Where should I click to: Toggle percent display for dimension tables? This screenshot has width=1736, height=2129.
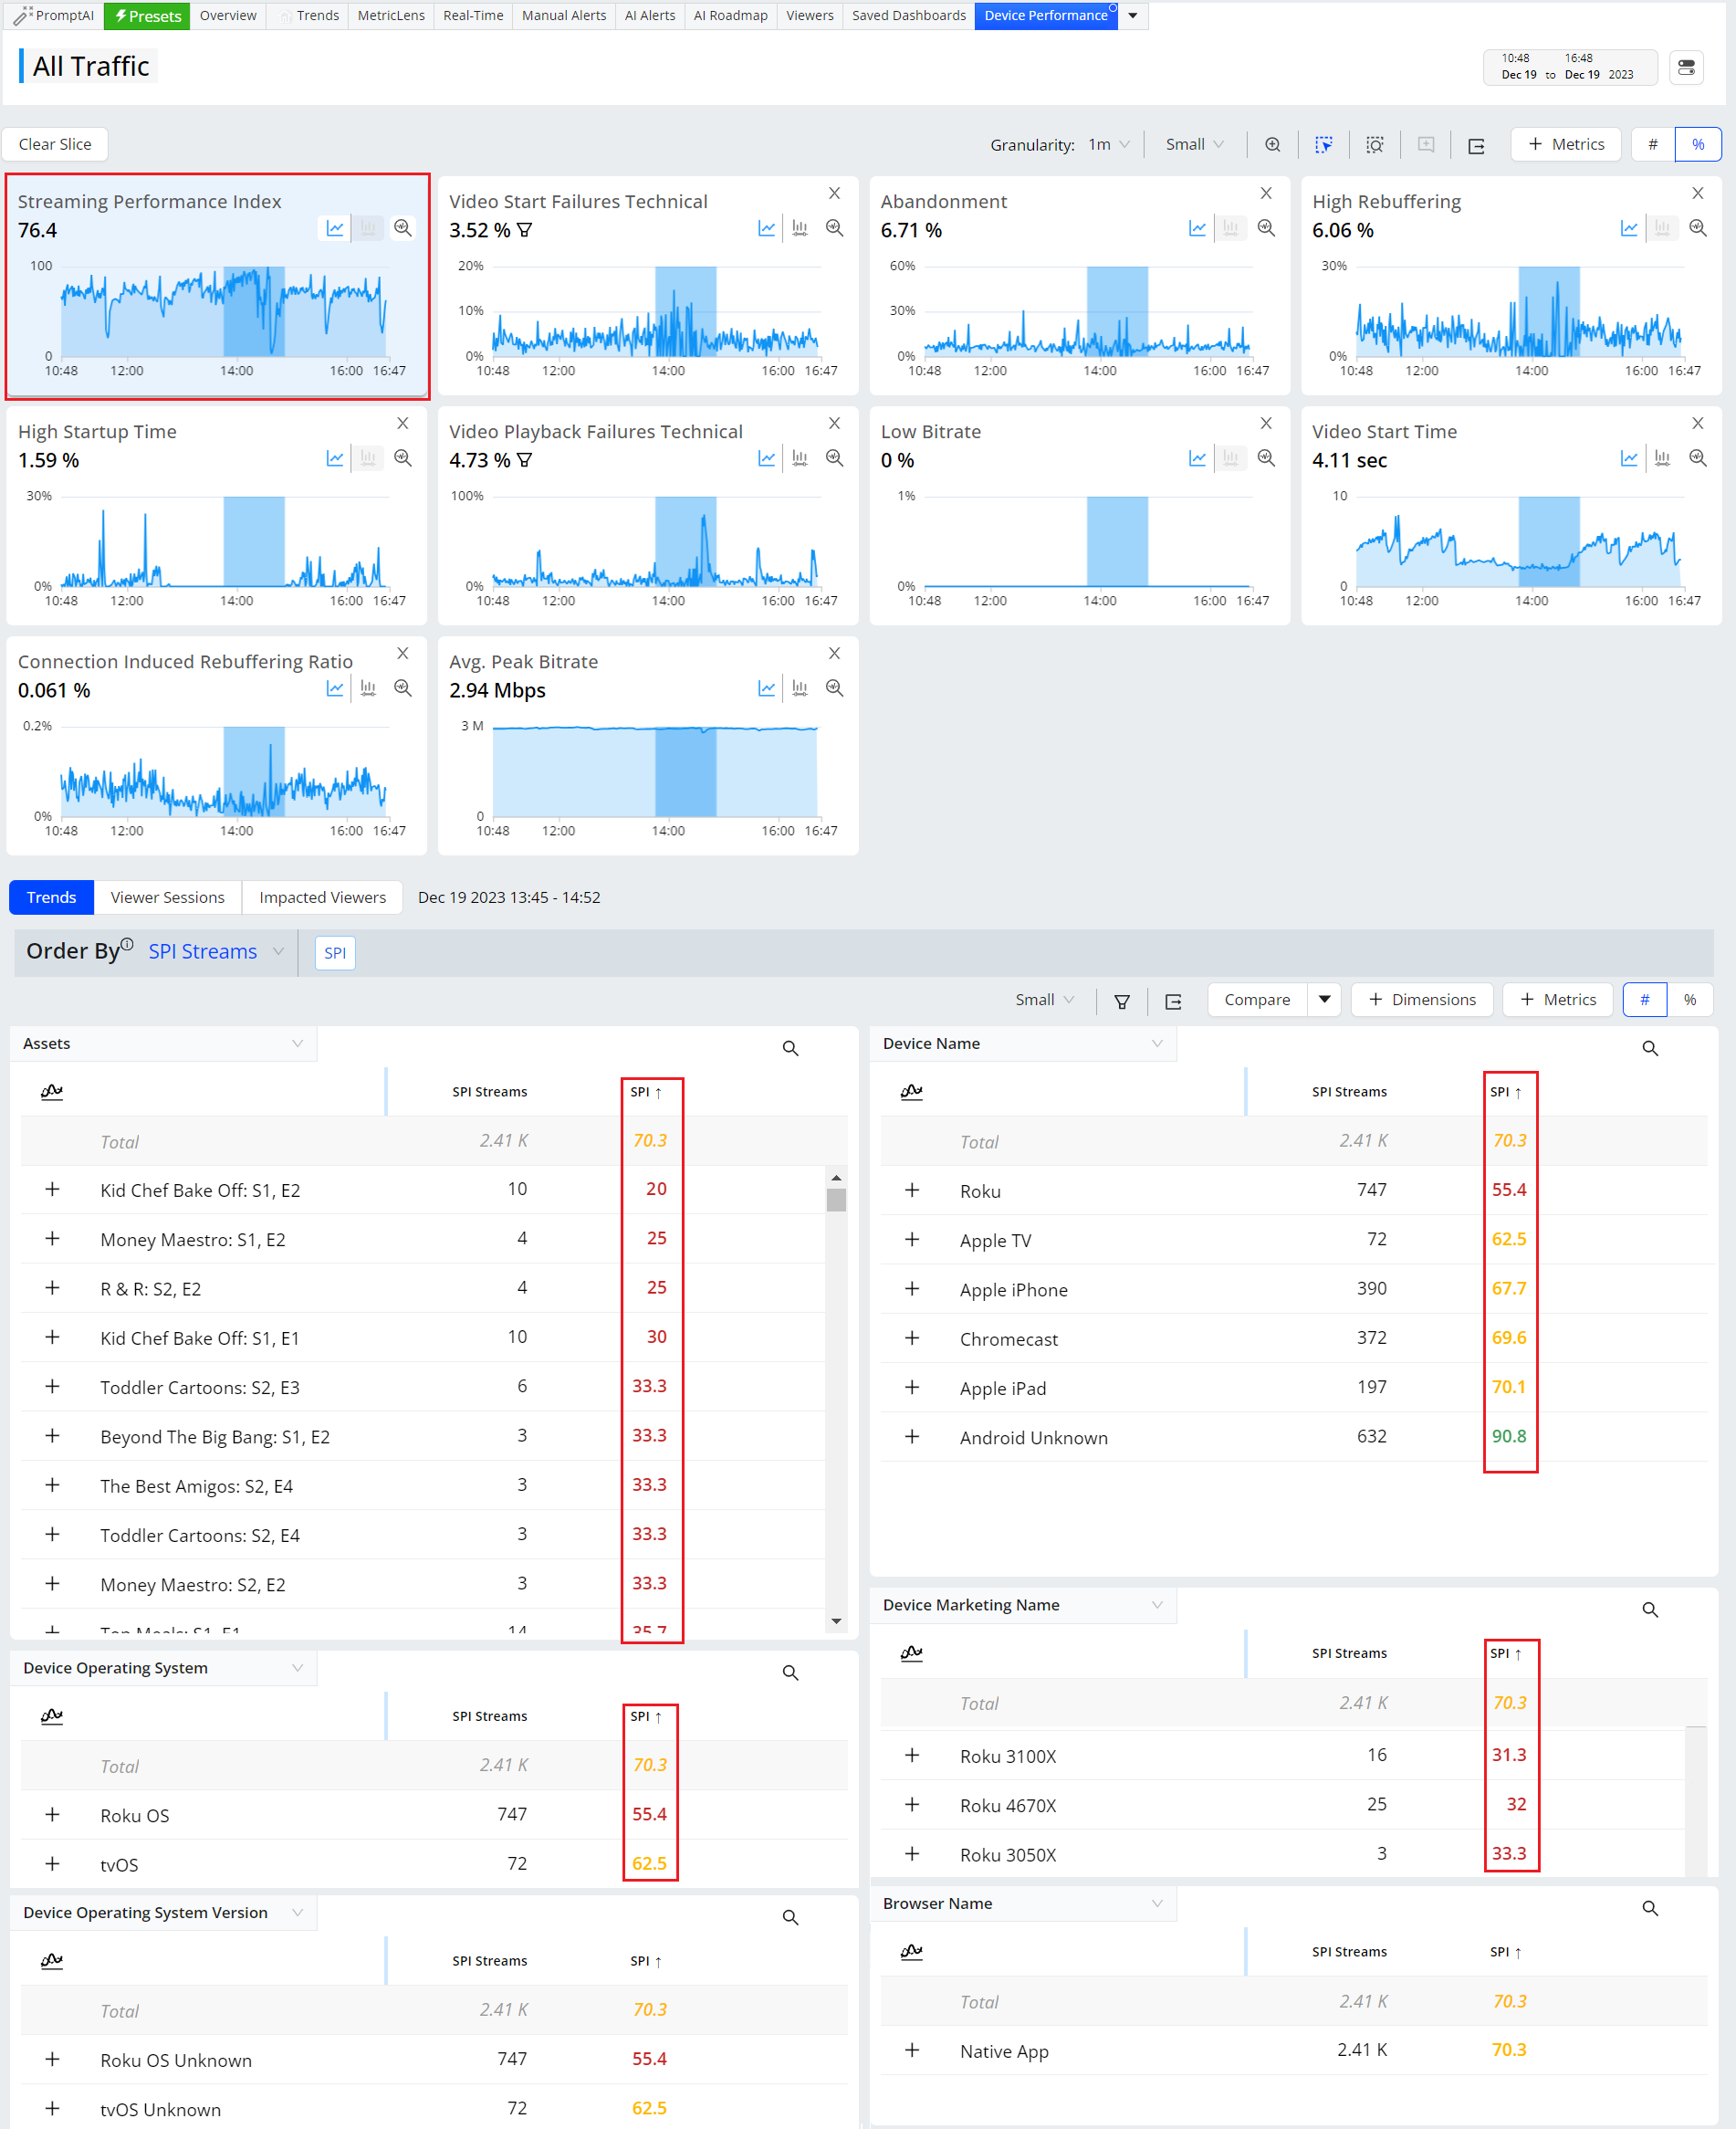1689,1000
